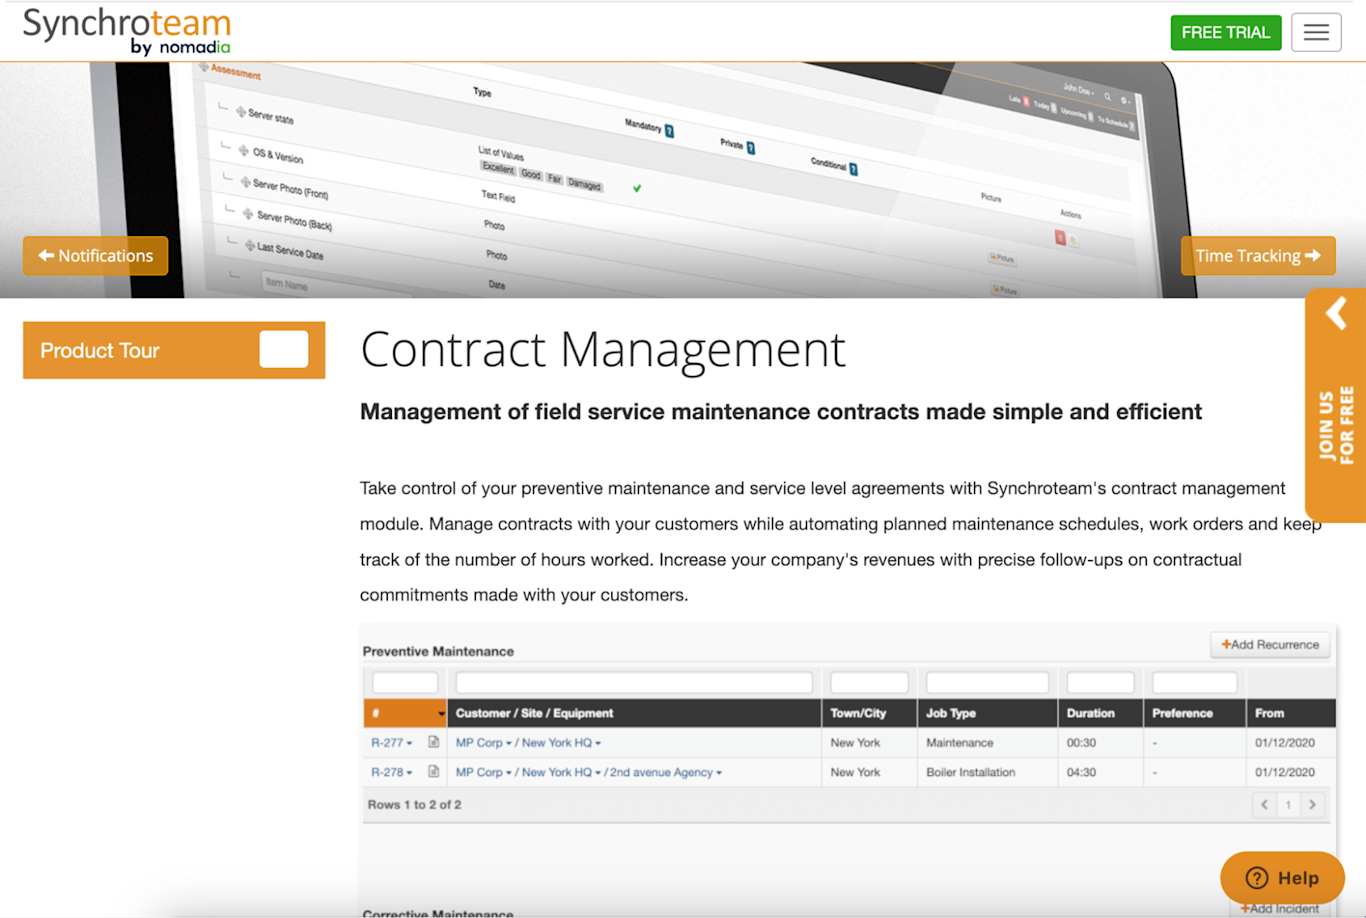Click the document icon beside contract R-277
The width and height of the screenshot is (1366, 918).
tap(433, 742)
